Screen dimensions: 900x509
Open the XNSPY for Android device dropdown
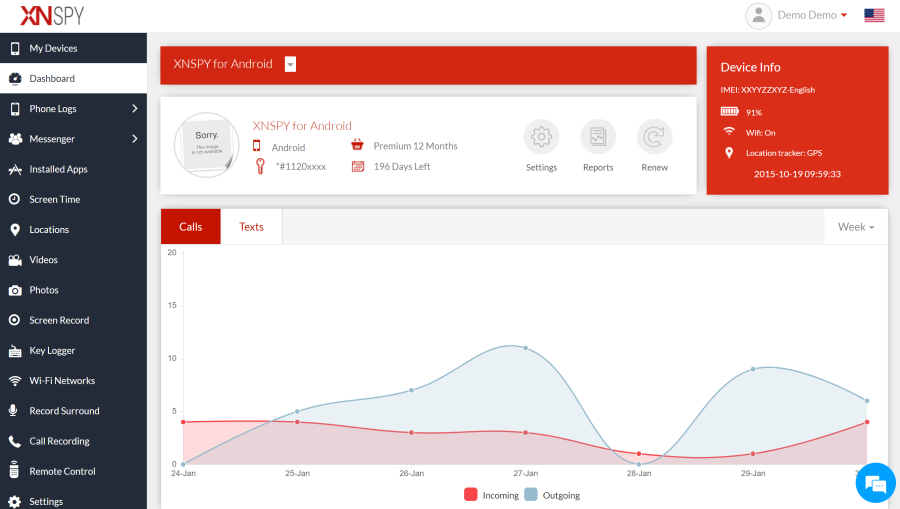(290, 64)
